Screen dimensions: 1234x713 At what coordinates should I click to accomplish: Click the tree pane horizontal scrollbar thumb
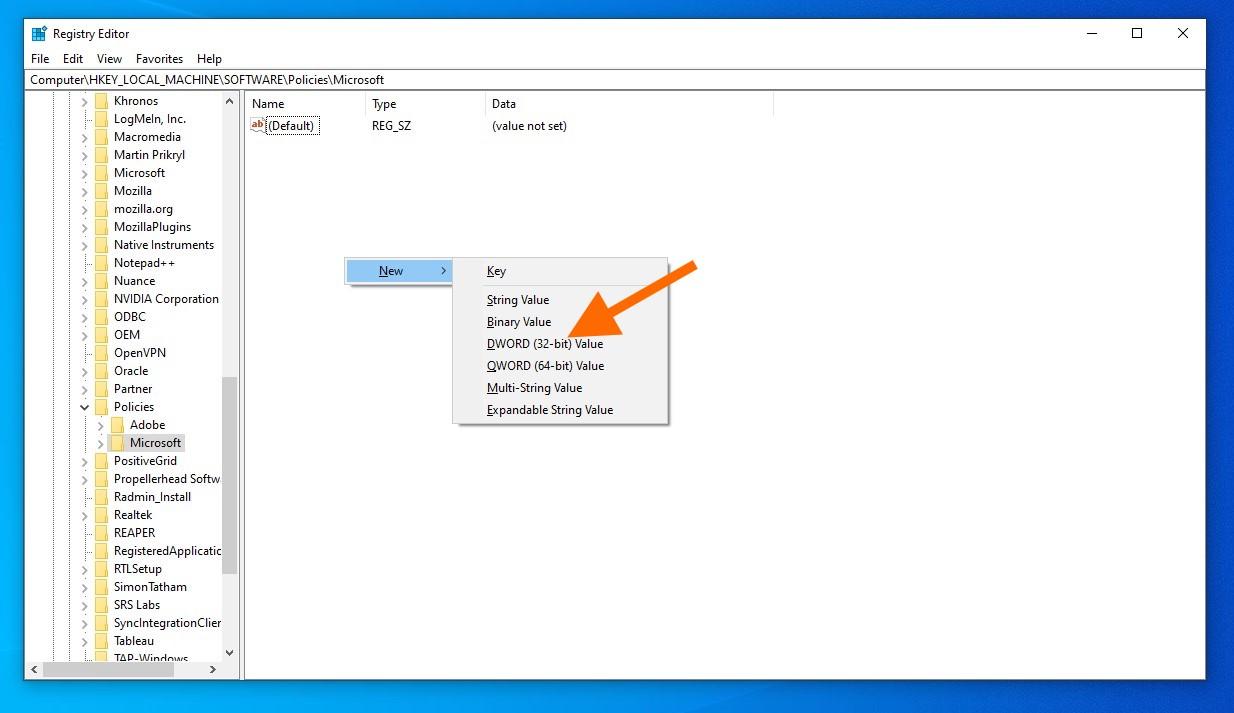(108, 669)
